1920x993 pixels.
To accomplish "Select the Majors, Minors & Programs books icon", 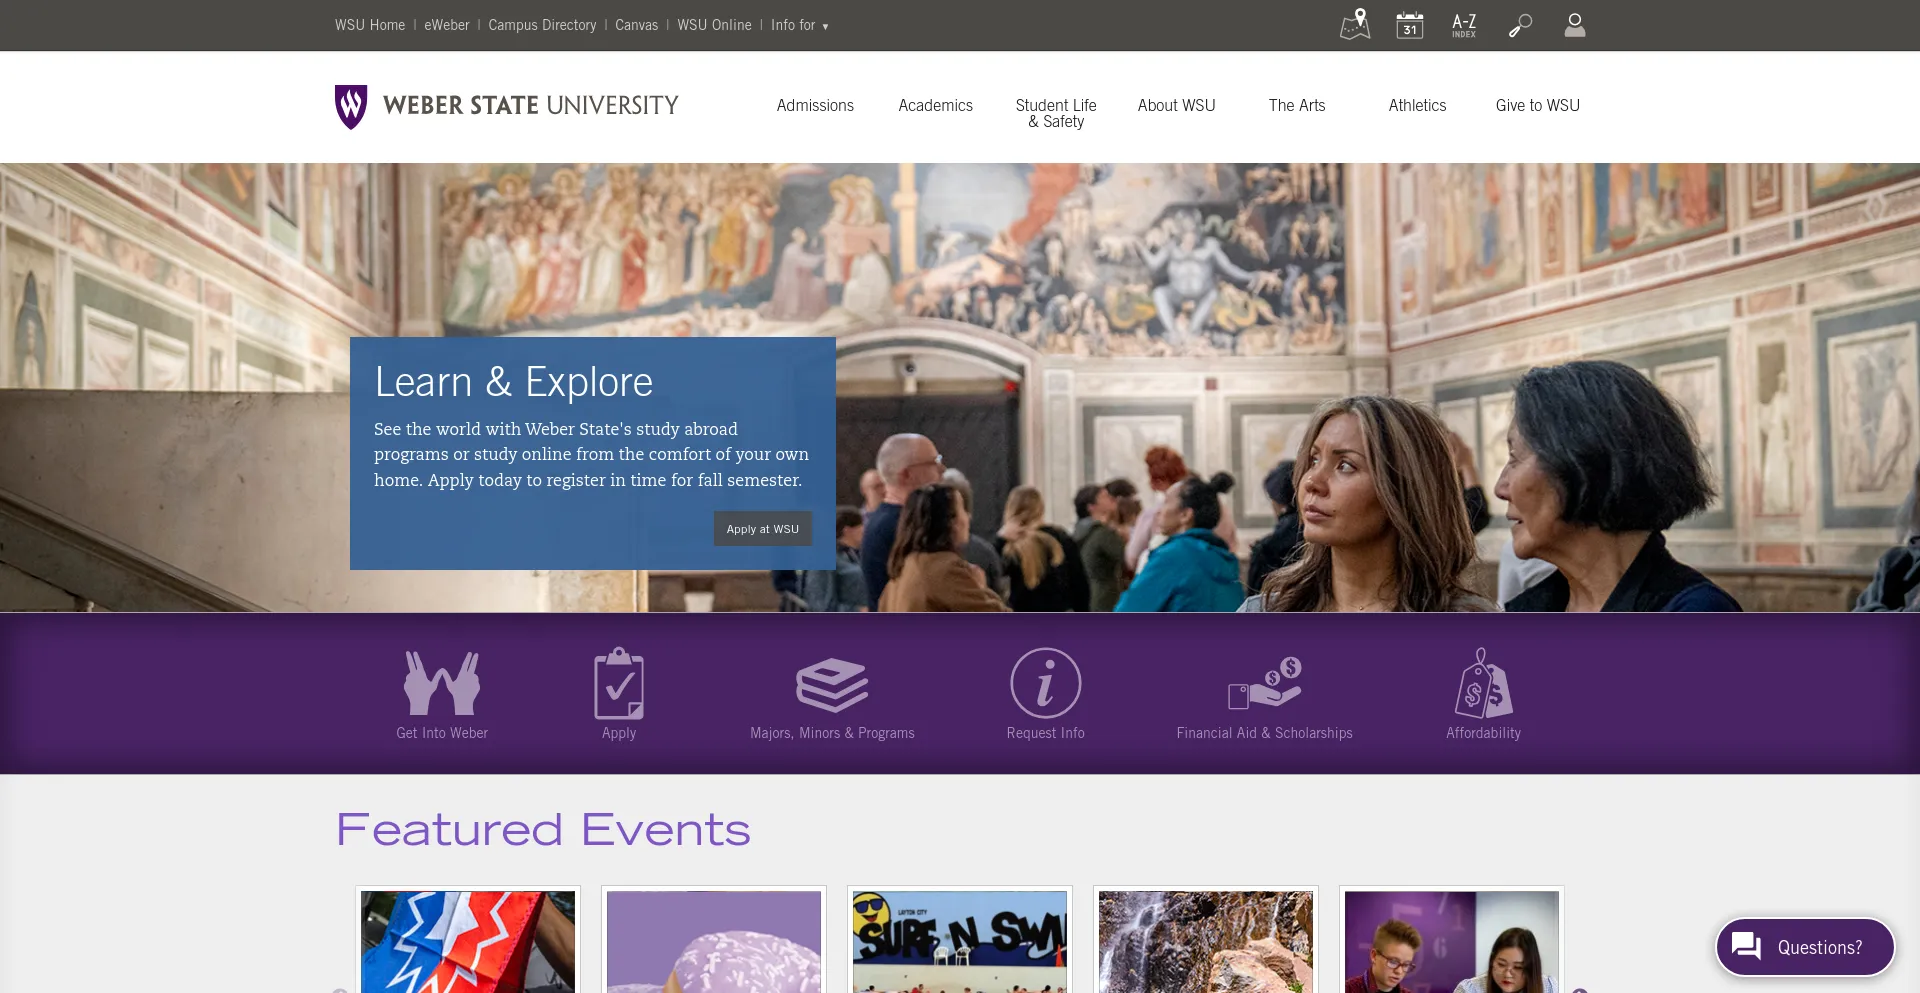I will pos(832,683).
